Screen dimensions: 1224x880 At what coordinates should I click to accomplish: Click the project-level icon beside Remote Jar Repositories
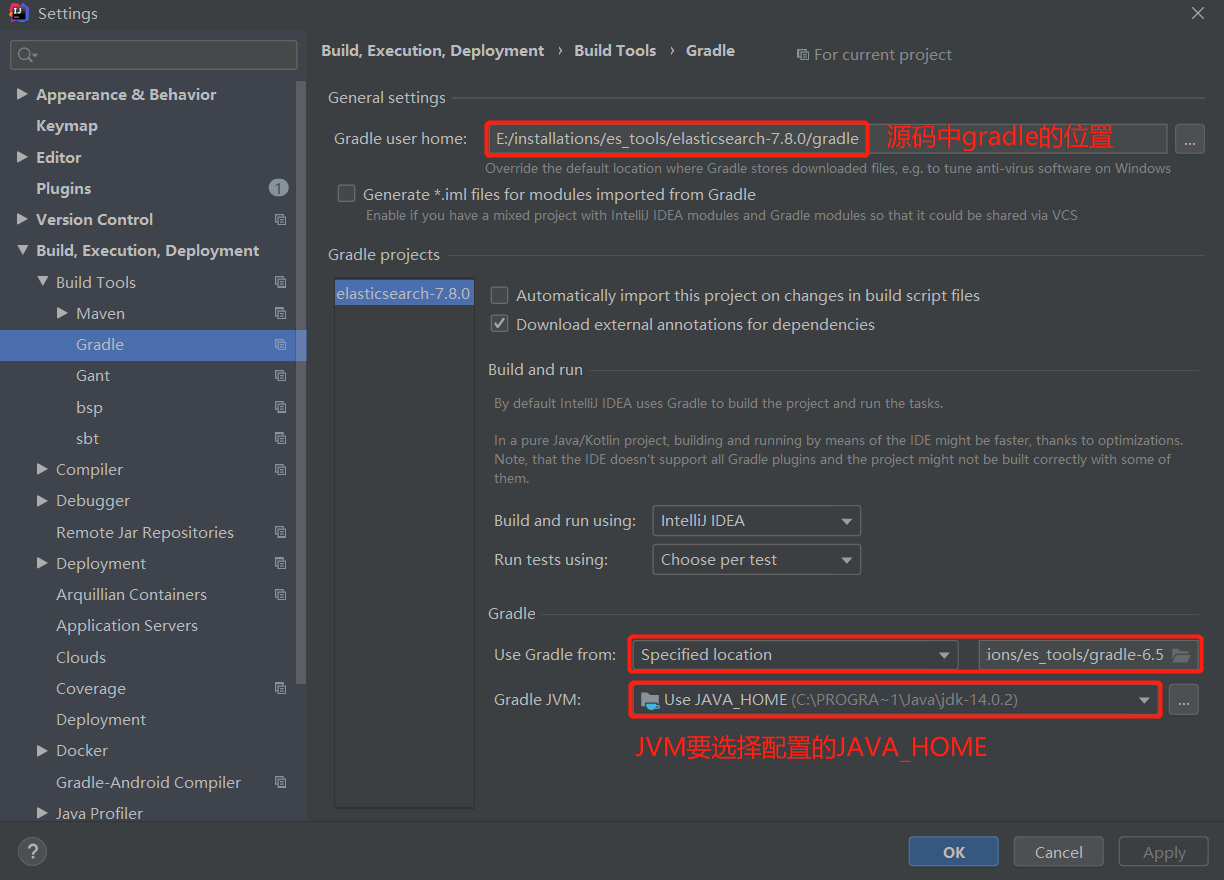pyautogui.click(x=280, y=532)
